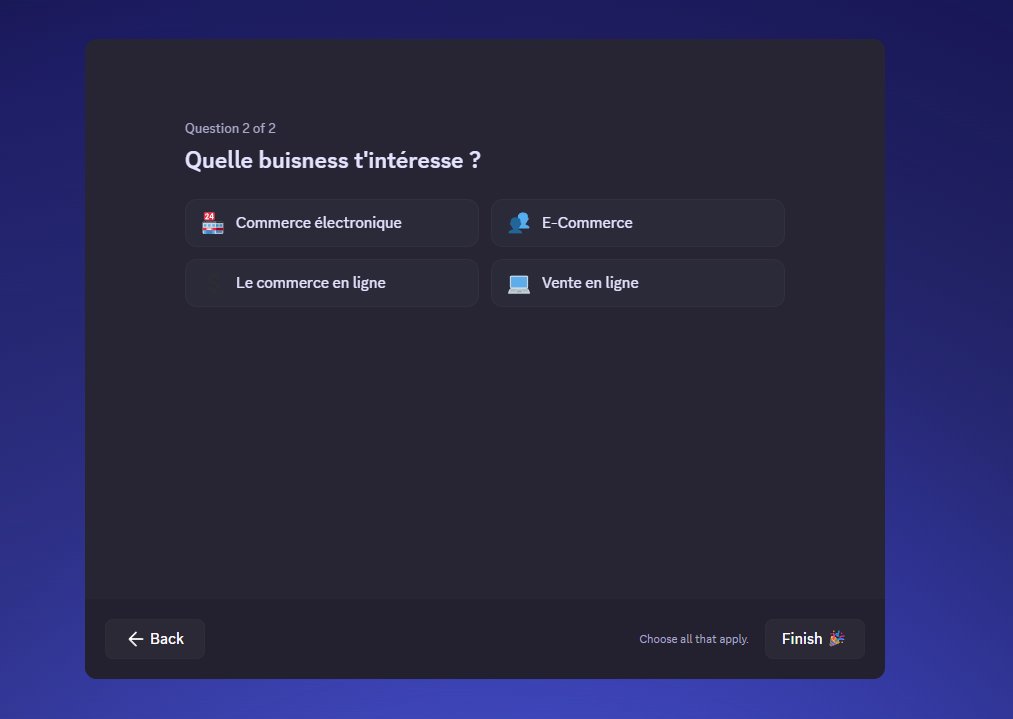Click the laptop icon beside Vente en ligne
Image resolution: width=1013 pixels, height=719 pixels.
pyautogui.click(x=519, y=284)
